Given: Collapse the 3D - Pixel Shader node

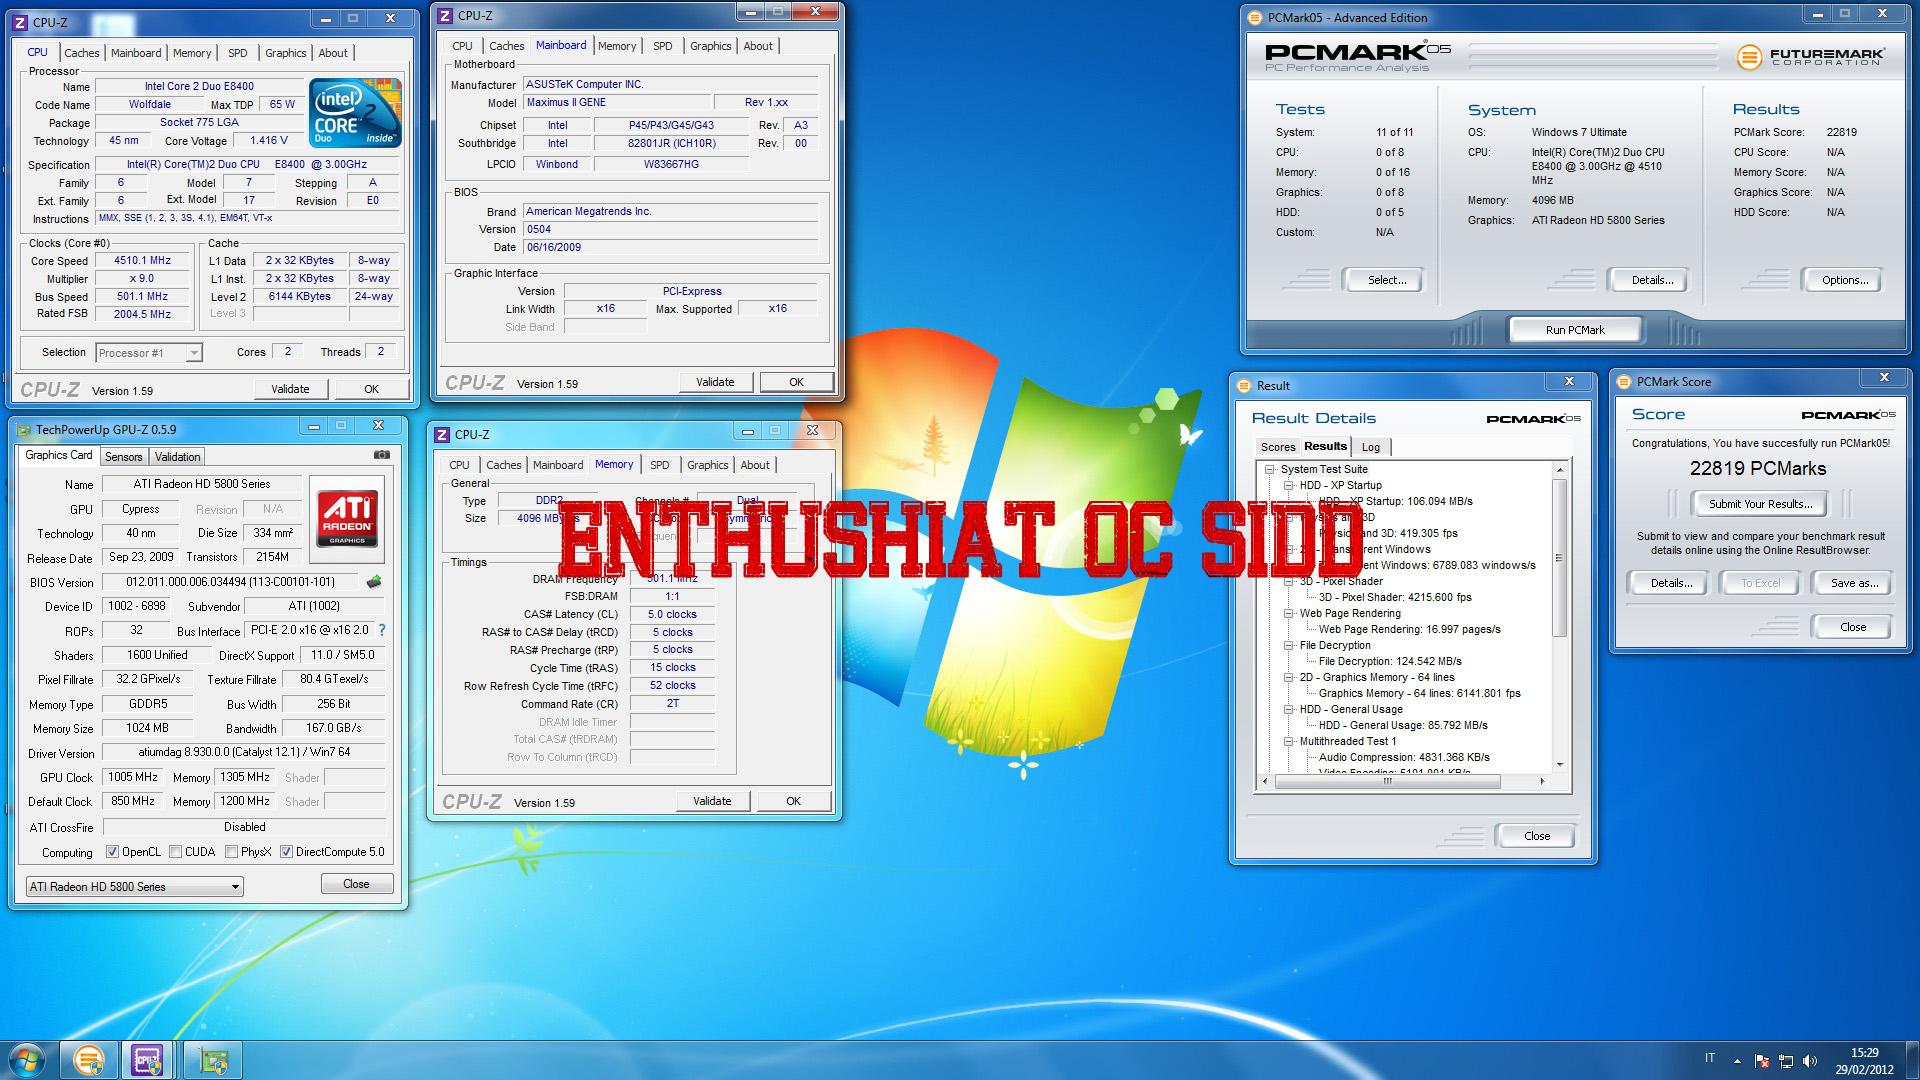Looking at the screenshot, I should pos(1289,581).
